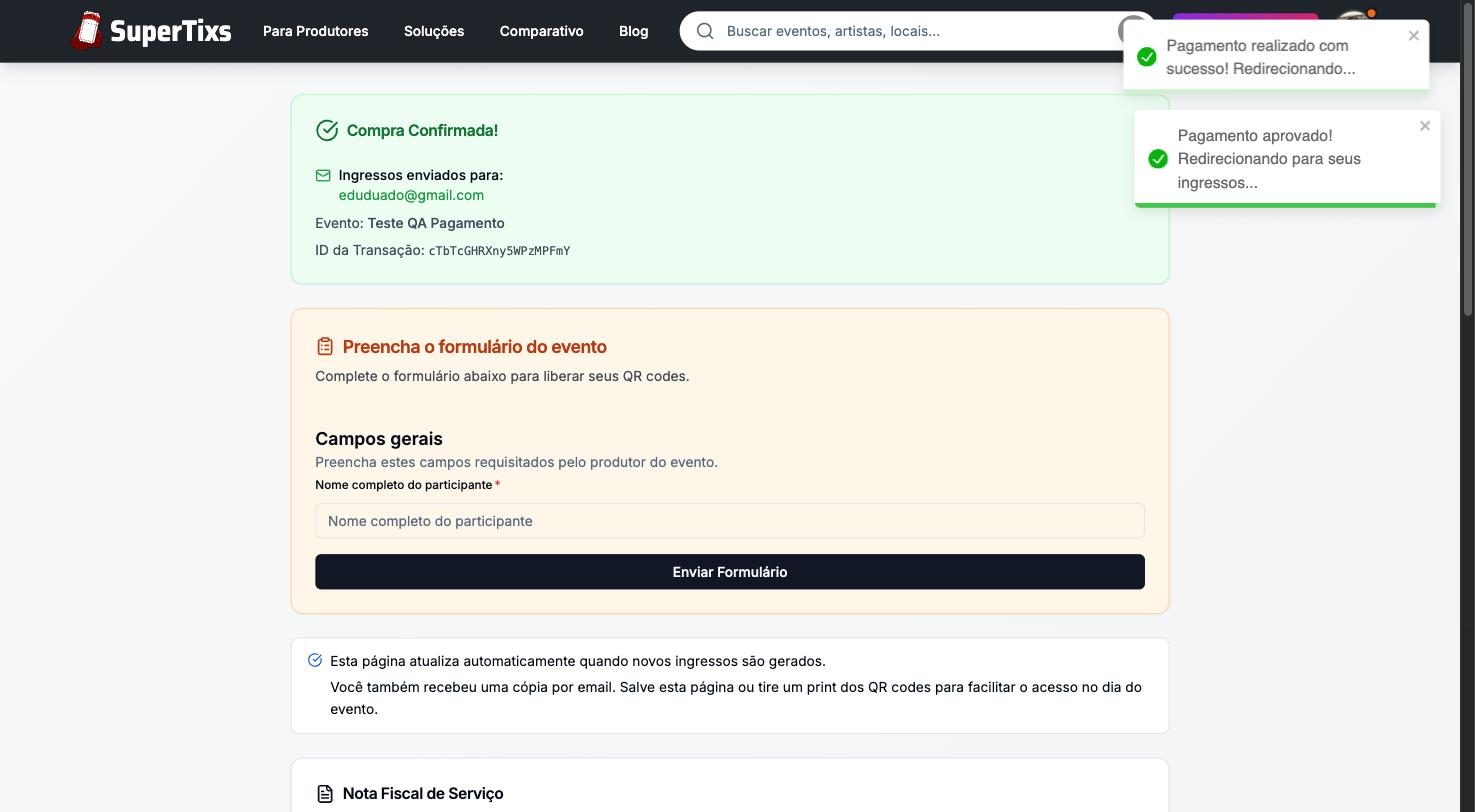The width and height of the screenshot is (1475, 812).
Task: Click 'Pagamento aprovado! Redirecionando para seus ingressos...' message text
Action: pyautogui.click(x=1269, y=159)
